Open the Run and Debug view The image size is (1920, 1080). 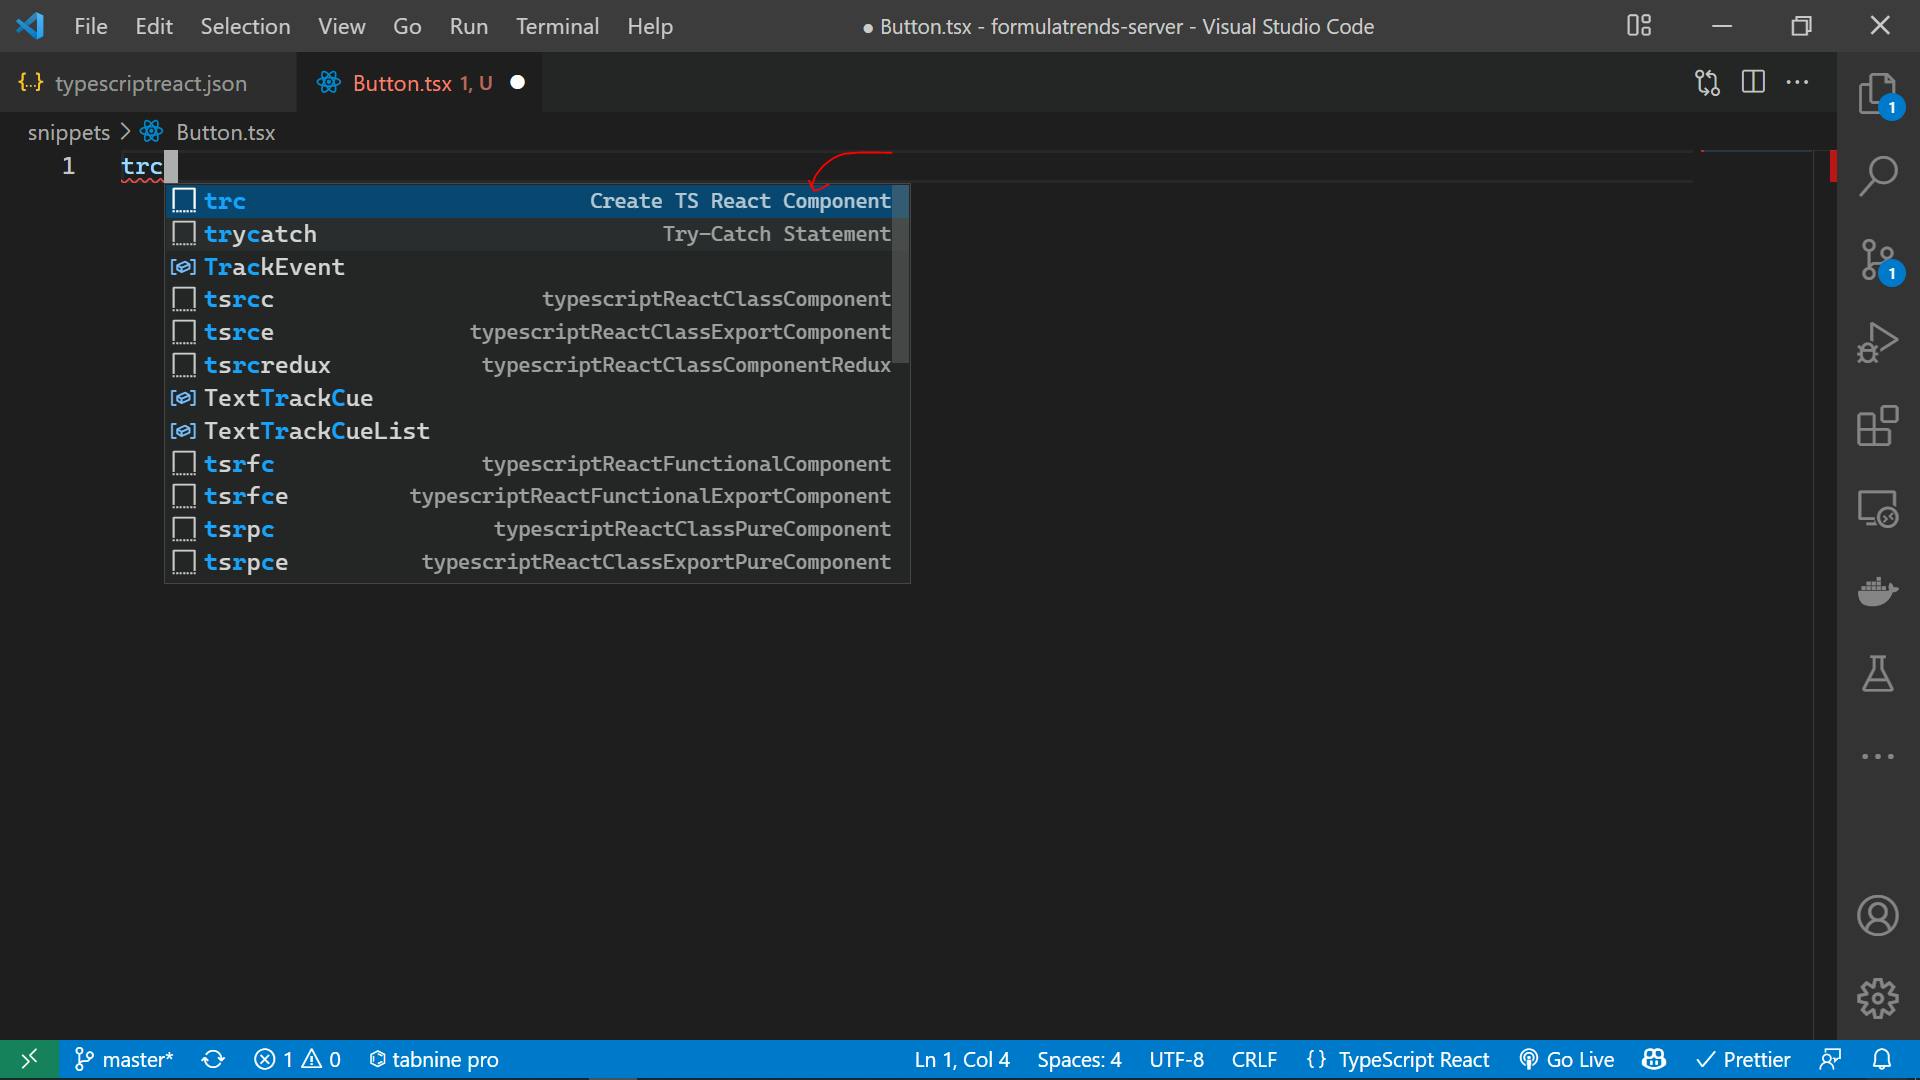tap(1878, 342)
